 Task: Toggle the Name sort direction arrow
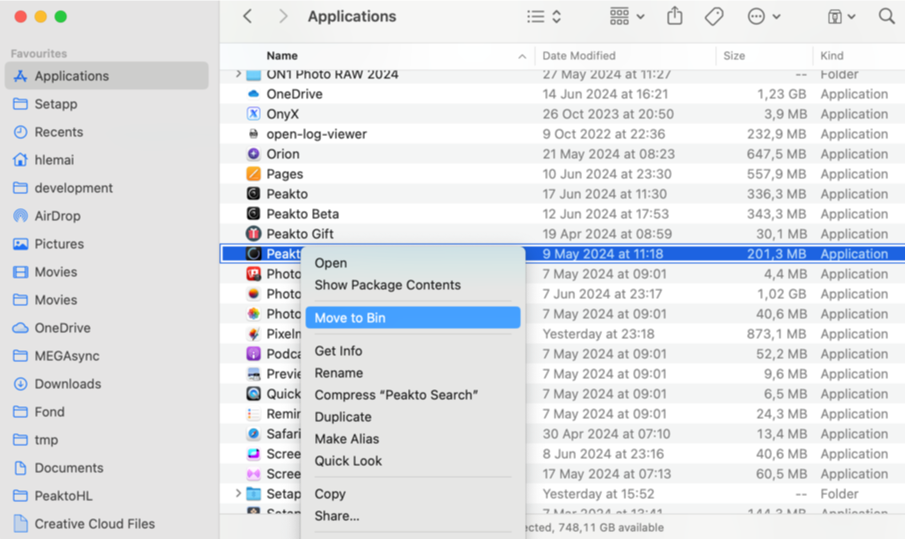522,57
